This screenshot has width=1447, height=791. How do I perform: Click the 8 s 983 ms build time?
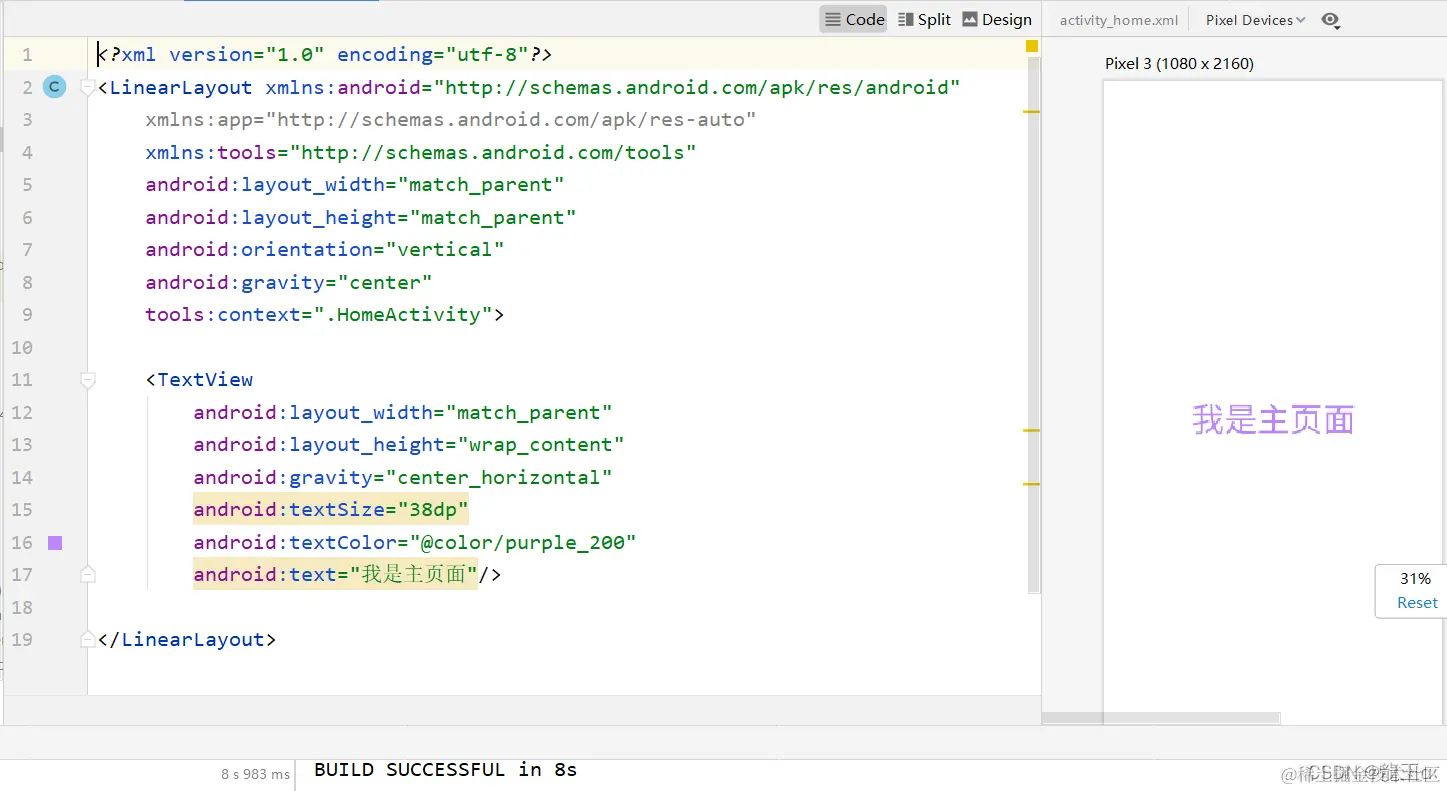point(255,774)
